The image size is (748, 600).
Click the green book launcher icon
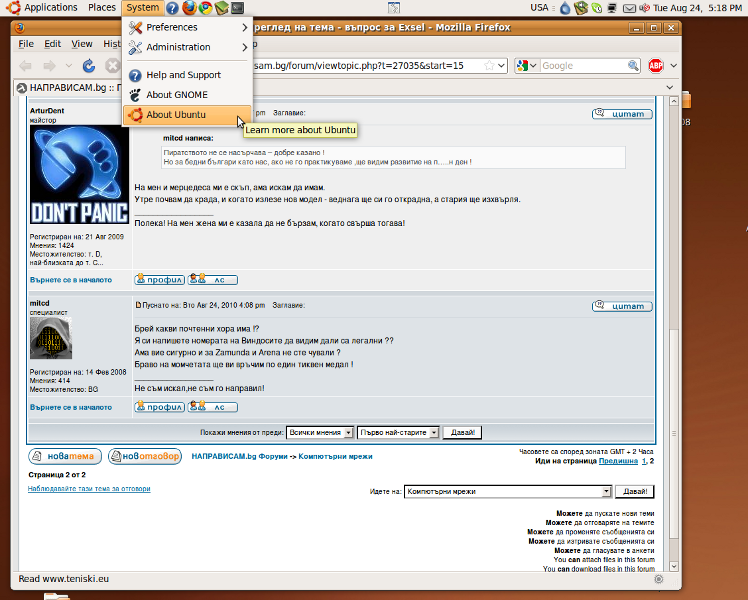coord(221,8)
